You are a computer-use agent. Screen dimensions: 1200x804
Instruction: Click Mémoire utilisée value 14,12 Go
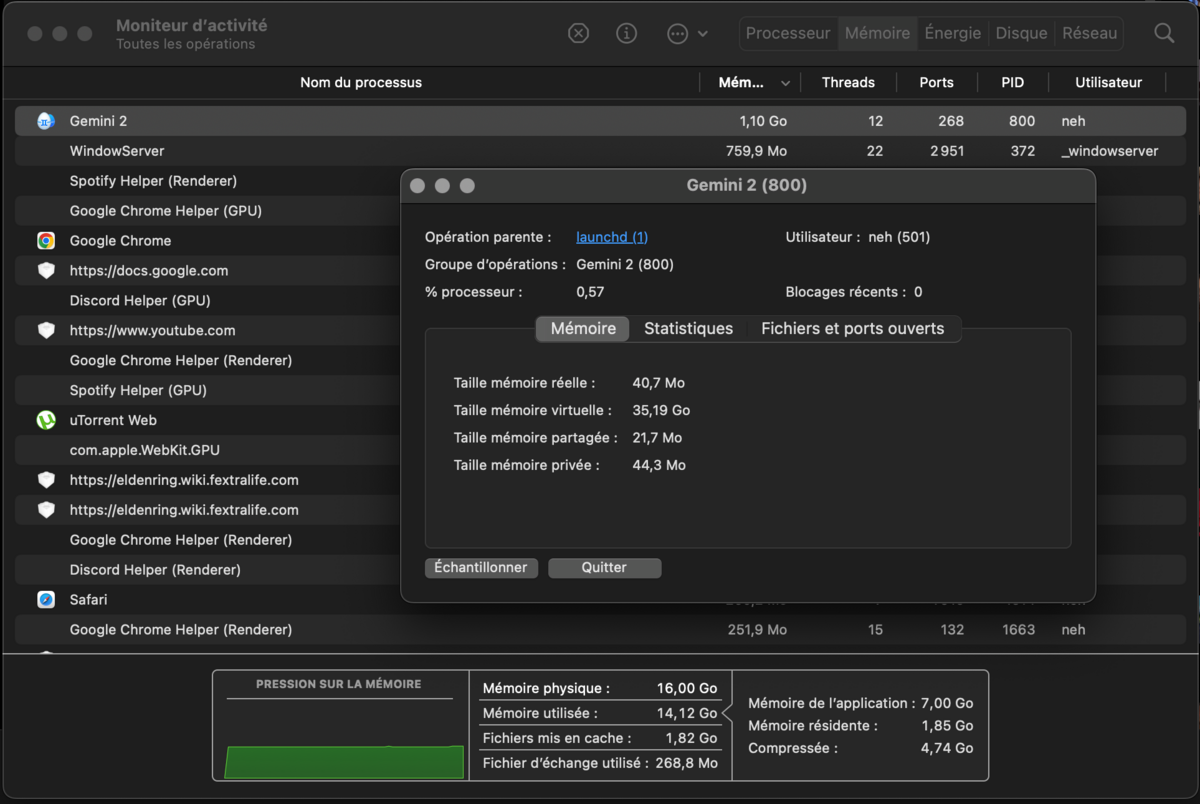pos(688,713)
